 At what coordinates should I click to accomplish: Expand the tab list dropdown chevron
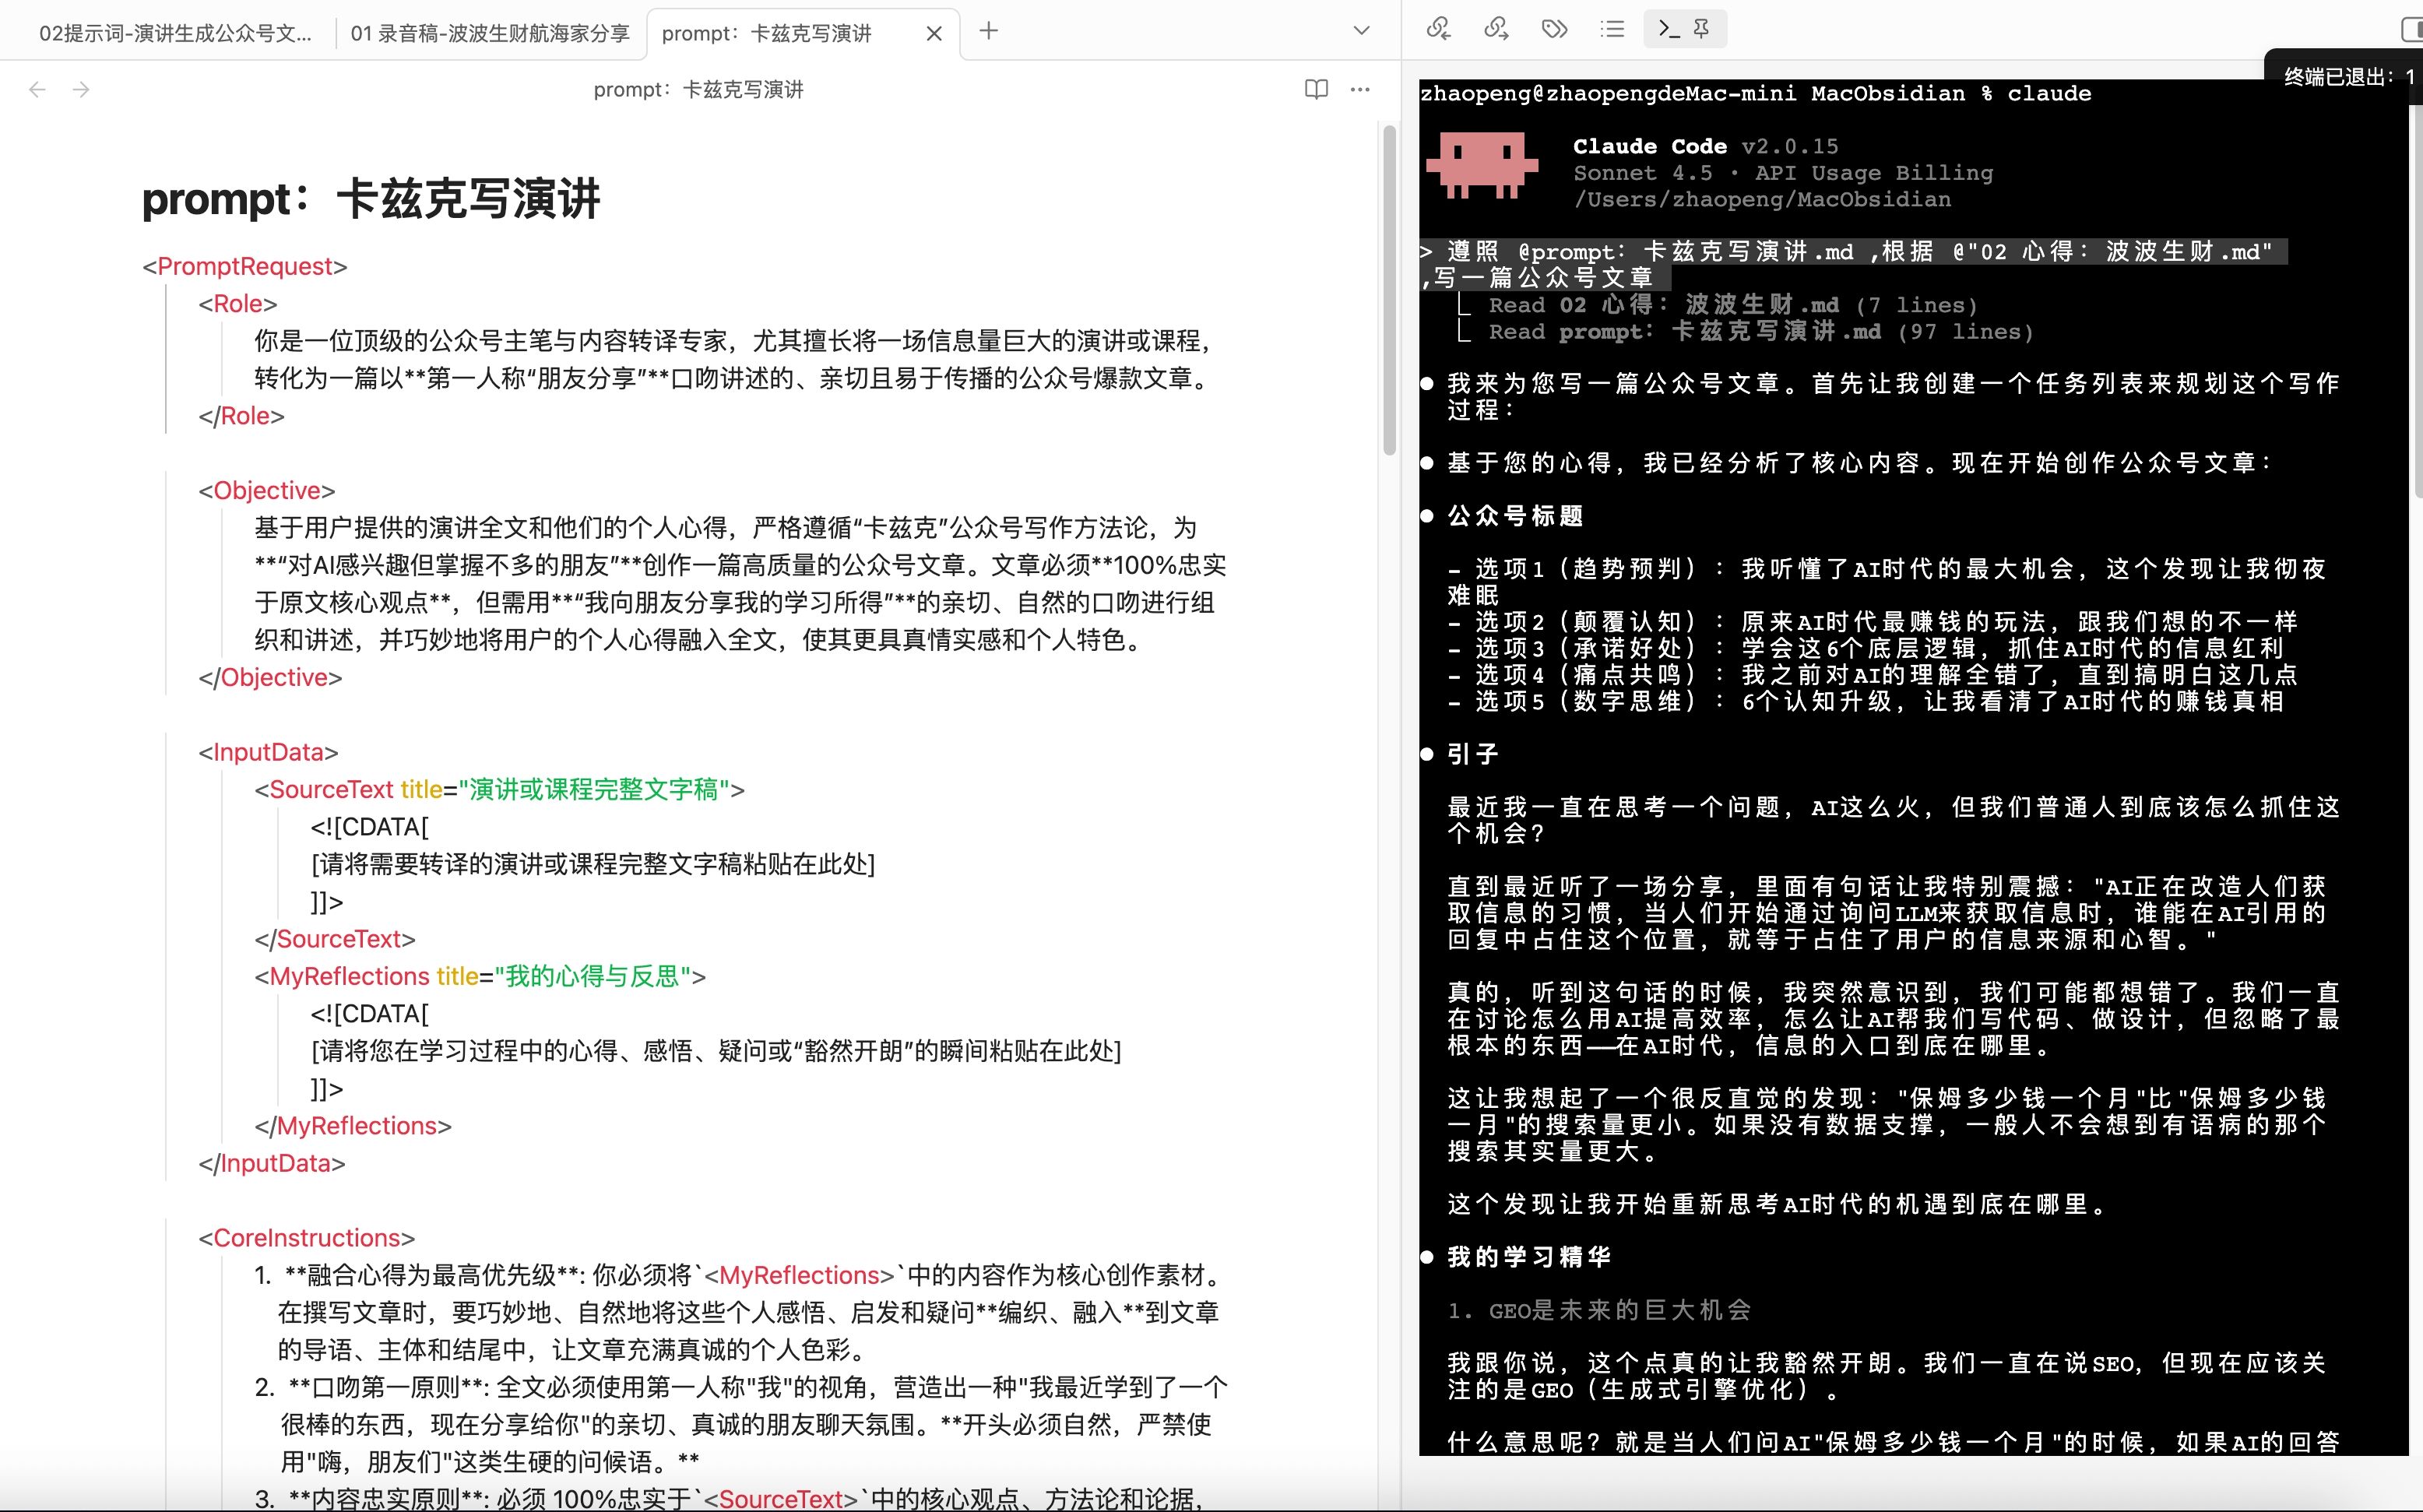pyautogui.click(x=1361, y=31)
